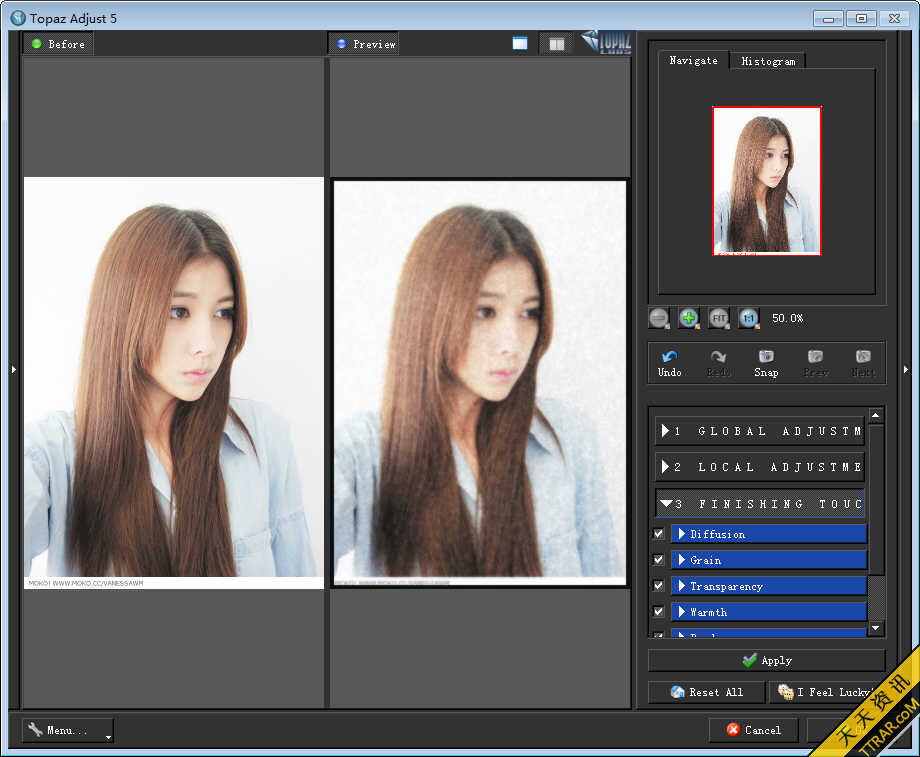Switch to the Histogram tab

pyautogui.click(x=768, y=61)
